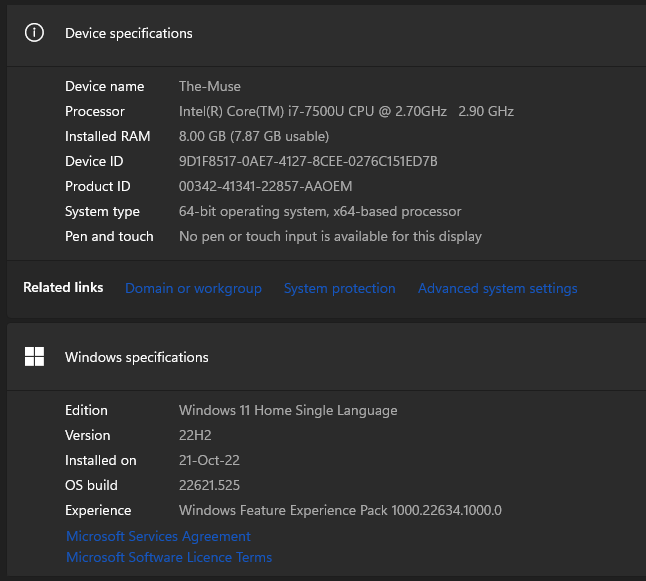The image size is (646, 581).
Task: Click the Product ID value 00342-41341-22857-AAOEM
Action: pyautogui.click(x=265, y=186)
